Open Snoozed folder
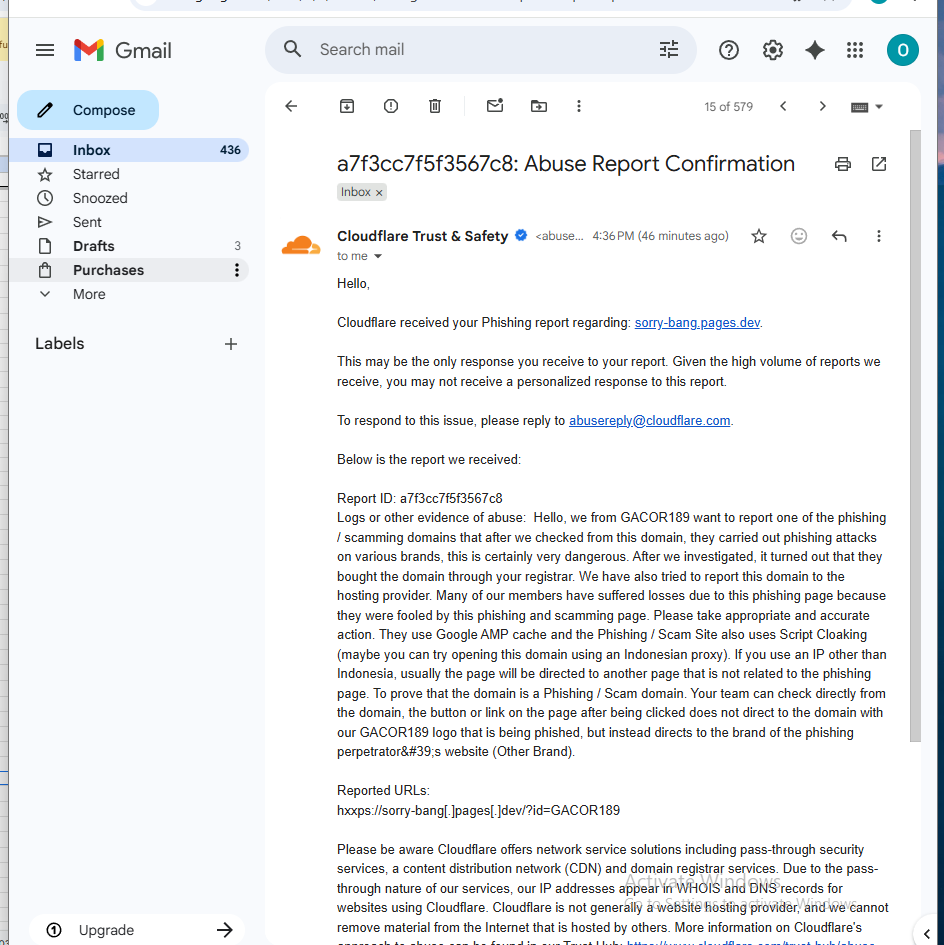944x945 pixels. 129,198
